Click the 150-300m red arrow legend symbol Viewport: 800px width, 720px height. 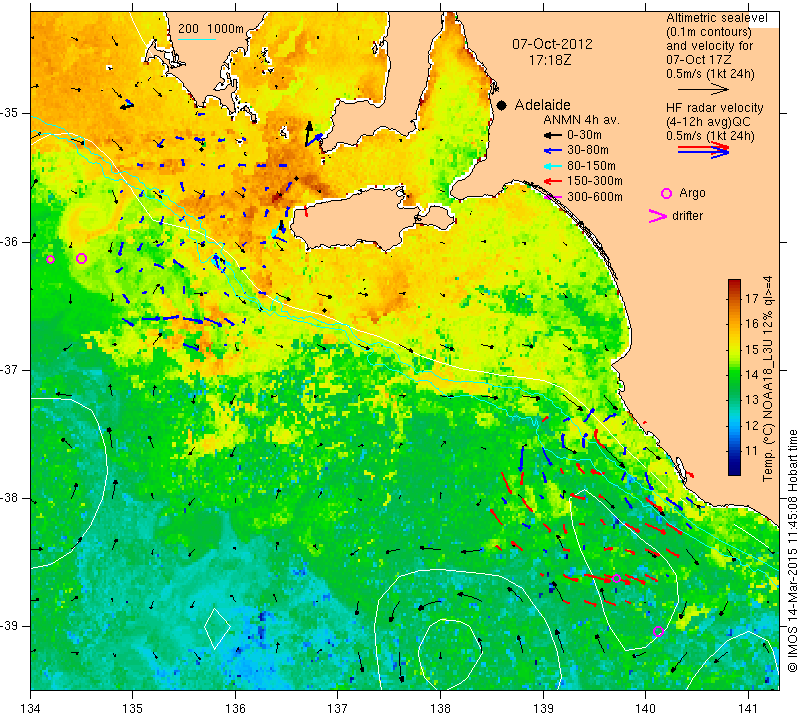[552, 181]
